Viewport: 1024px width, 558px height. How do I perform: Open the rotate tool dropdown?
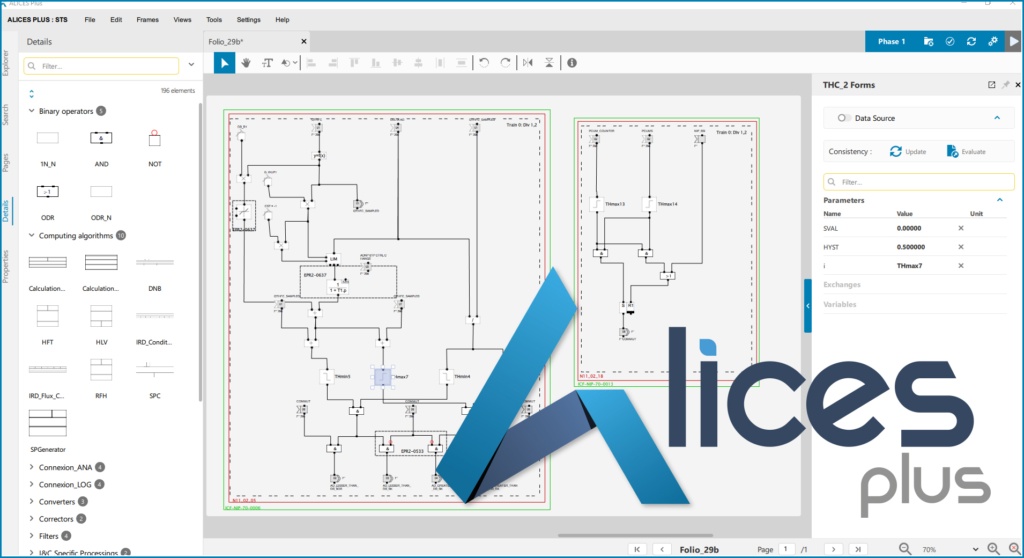tap(295, 63)
